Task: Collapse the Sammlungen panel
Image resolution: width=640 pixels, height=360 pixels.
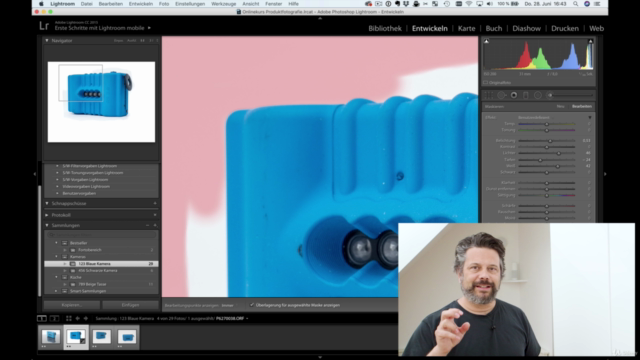Action: point(47,225)
